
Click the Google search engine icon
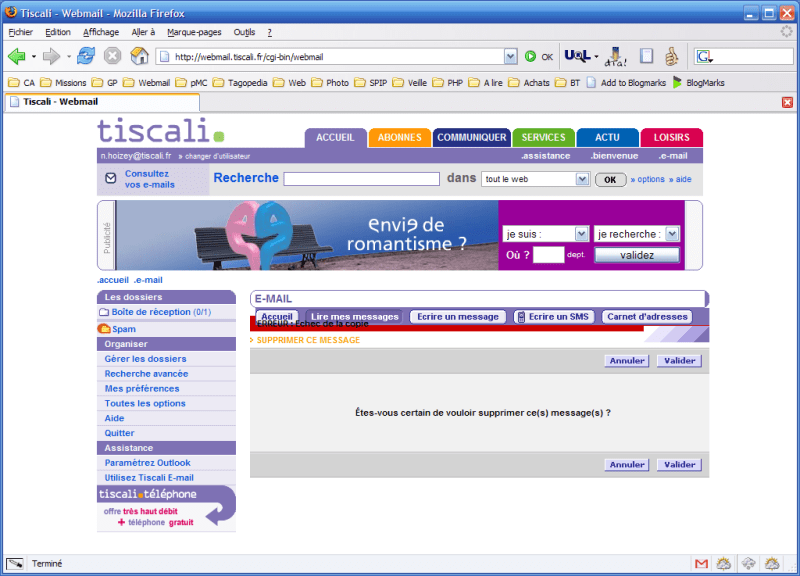pyautogui.click(x=704, y=57)
